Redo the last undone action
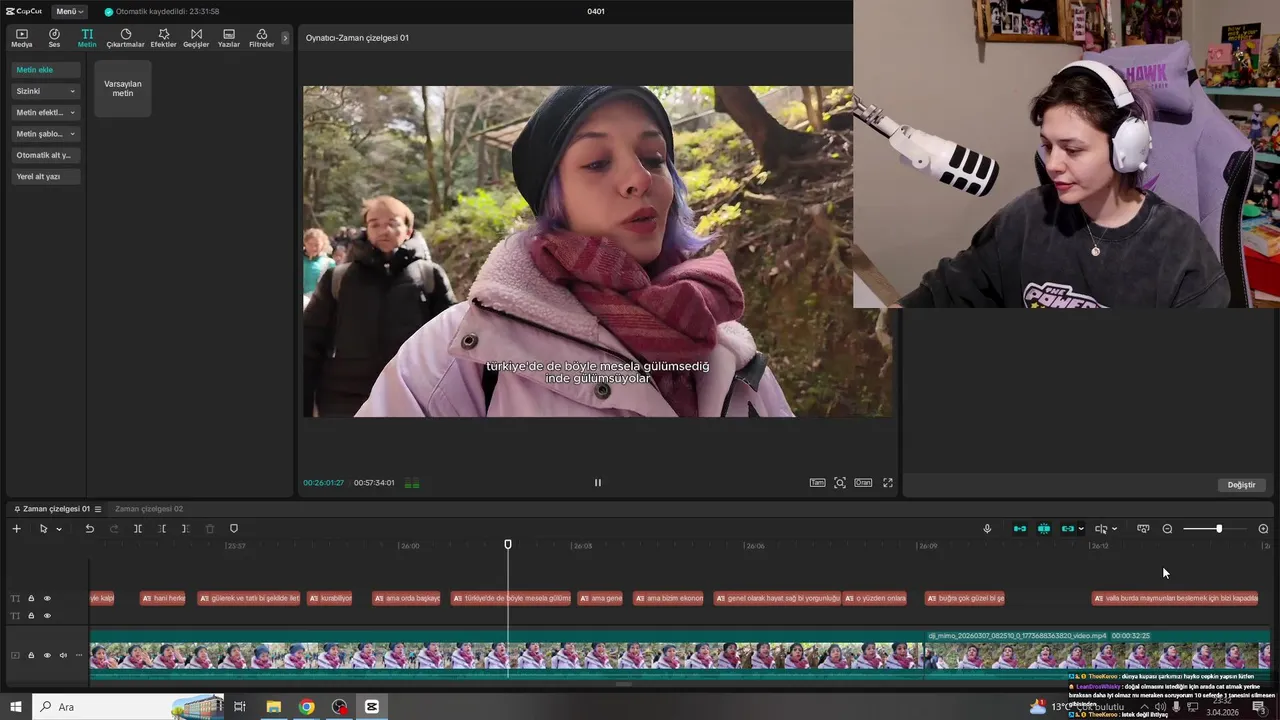The image size is (1280, 720). [x=113, y=528]
